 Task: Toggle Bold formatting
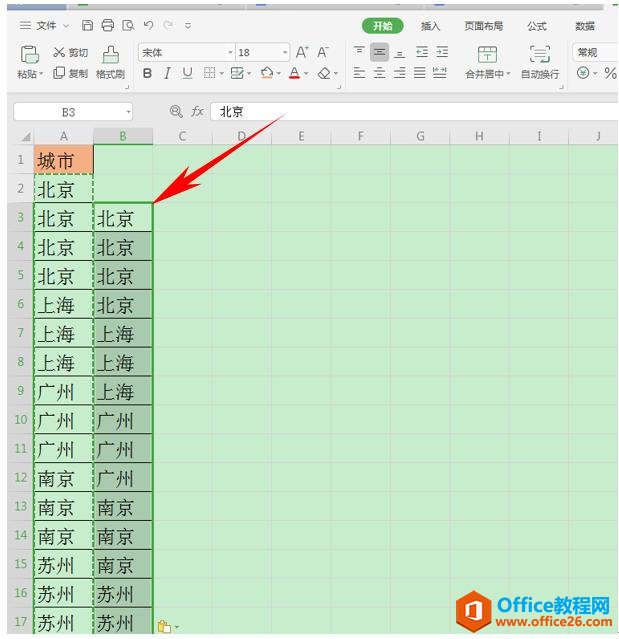pos(148,73)
